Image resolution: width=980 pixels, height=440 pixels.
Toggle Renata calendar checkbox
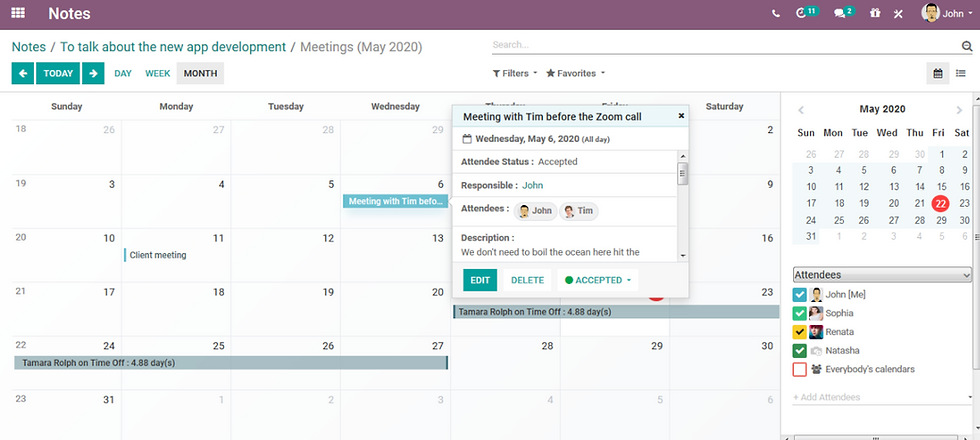(x=799, y=332)
